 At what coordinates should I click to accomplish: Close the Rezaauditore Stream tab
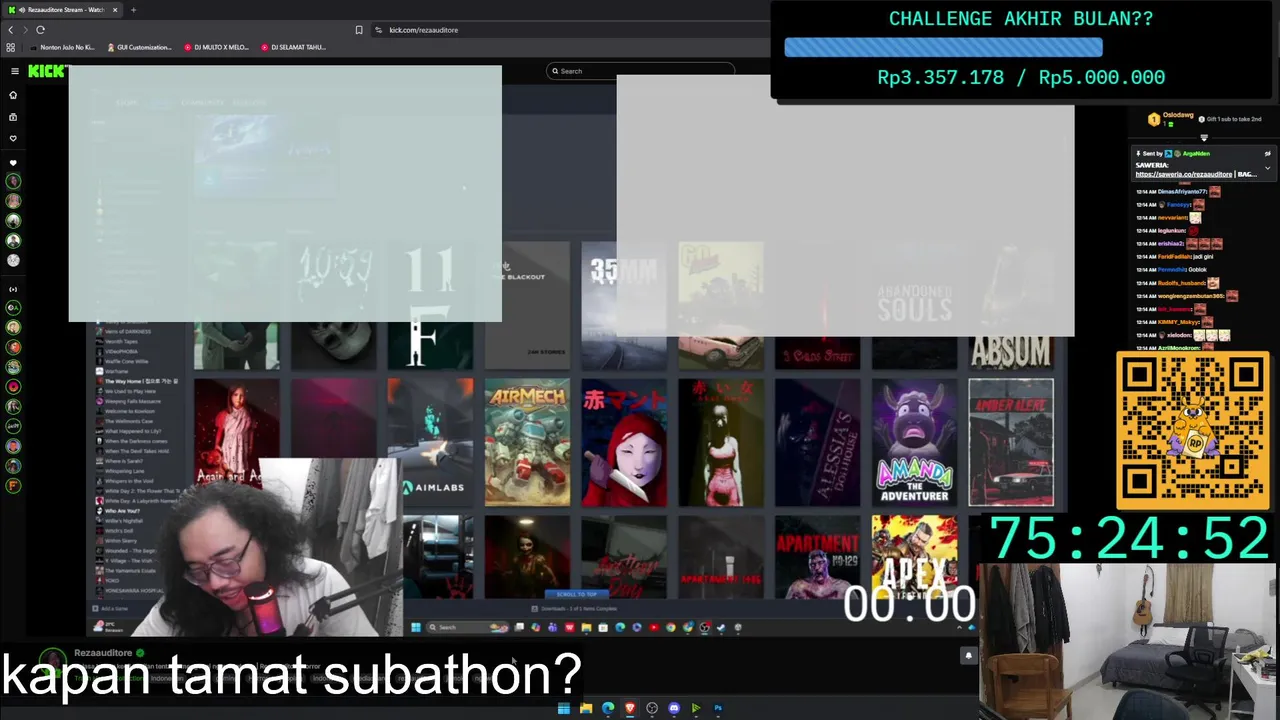pyautogui.click(x=115, y=10)
